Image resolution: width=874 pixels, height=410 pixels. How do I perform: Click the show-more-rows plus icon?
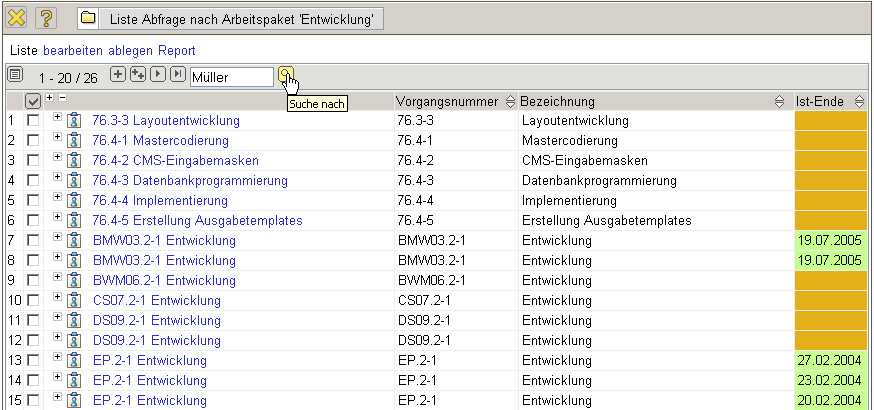coord(118,75)
